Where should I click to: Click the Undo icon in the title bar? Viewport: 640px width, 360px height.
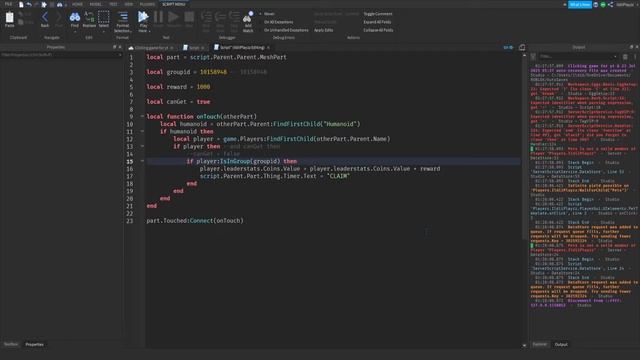click(29, 4)
